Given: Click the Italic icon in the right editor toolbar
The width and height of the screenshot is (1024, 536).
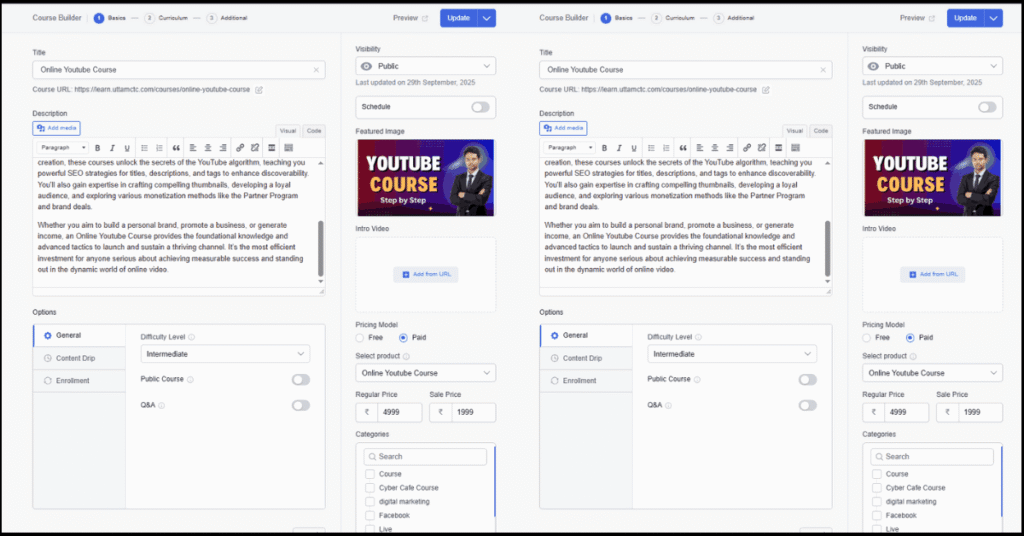Looking at the screenshot, I should [x=619, y=148].
